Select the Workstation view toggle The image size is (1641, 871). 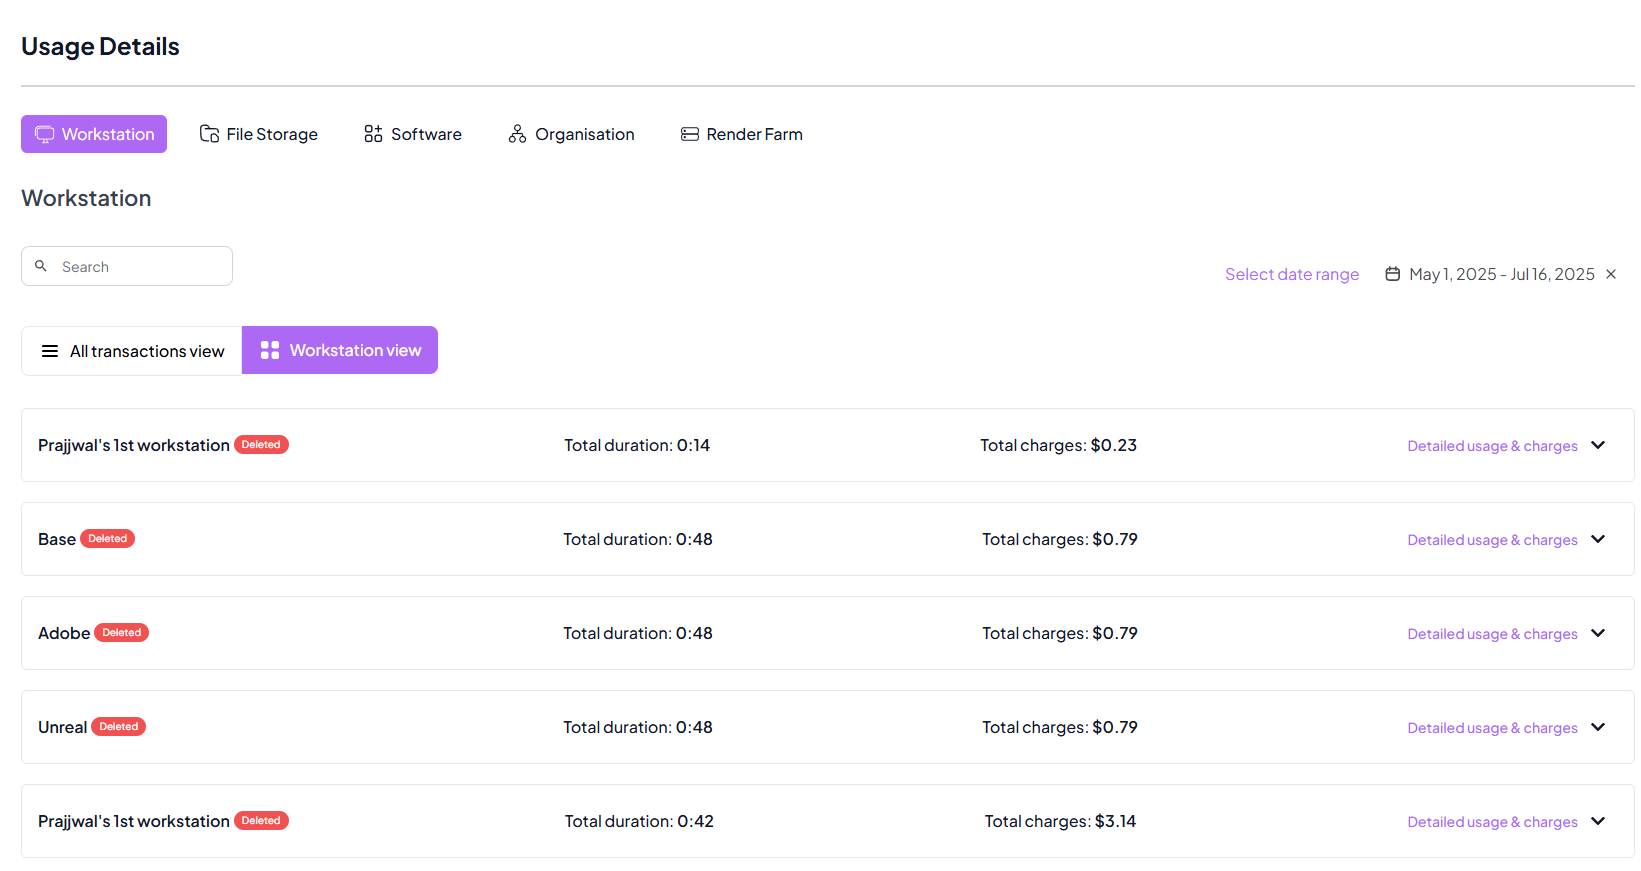(340, 350)
